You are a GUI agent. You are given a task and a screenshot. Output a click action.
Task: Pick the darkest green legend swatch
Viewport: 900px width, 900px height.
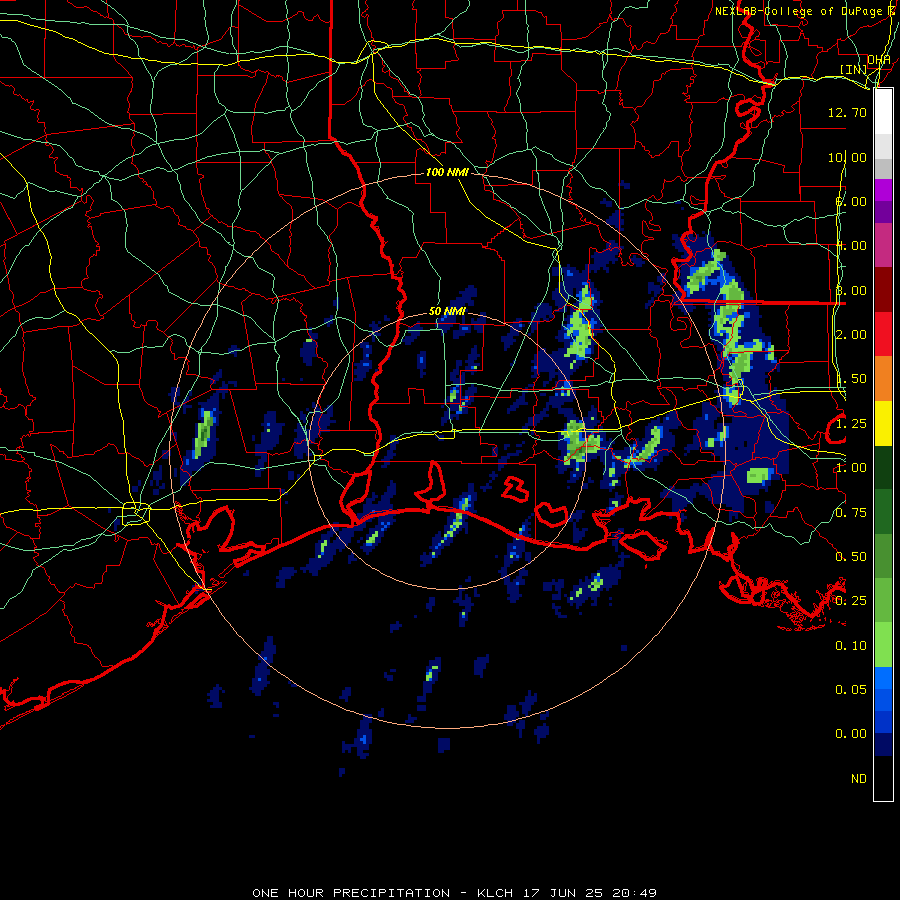(883, 467)
